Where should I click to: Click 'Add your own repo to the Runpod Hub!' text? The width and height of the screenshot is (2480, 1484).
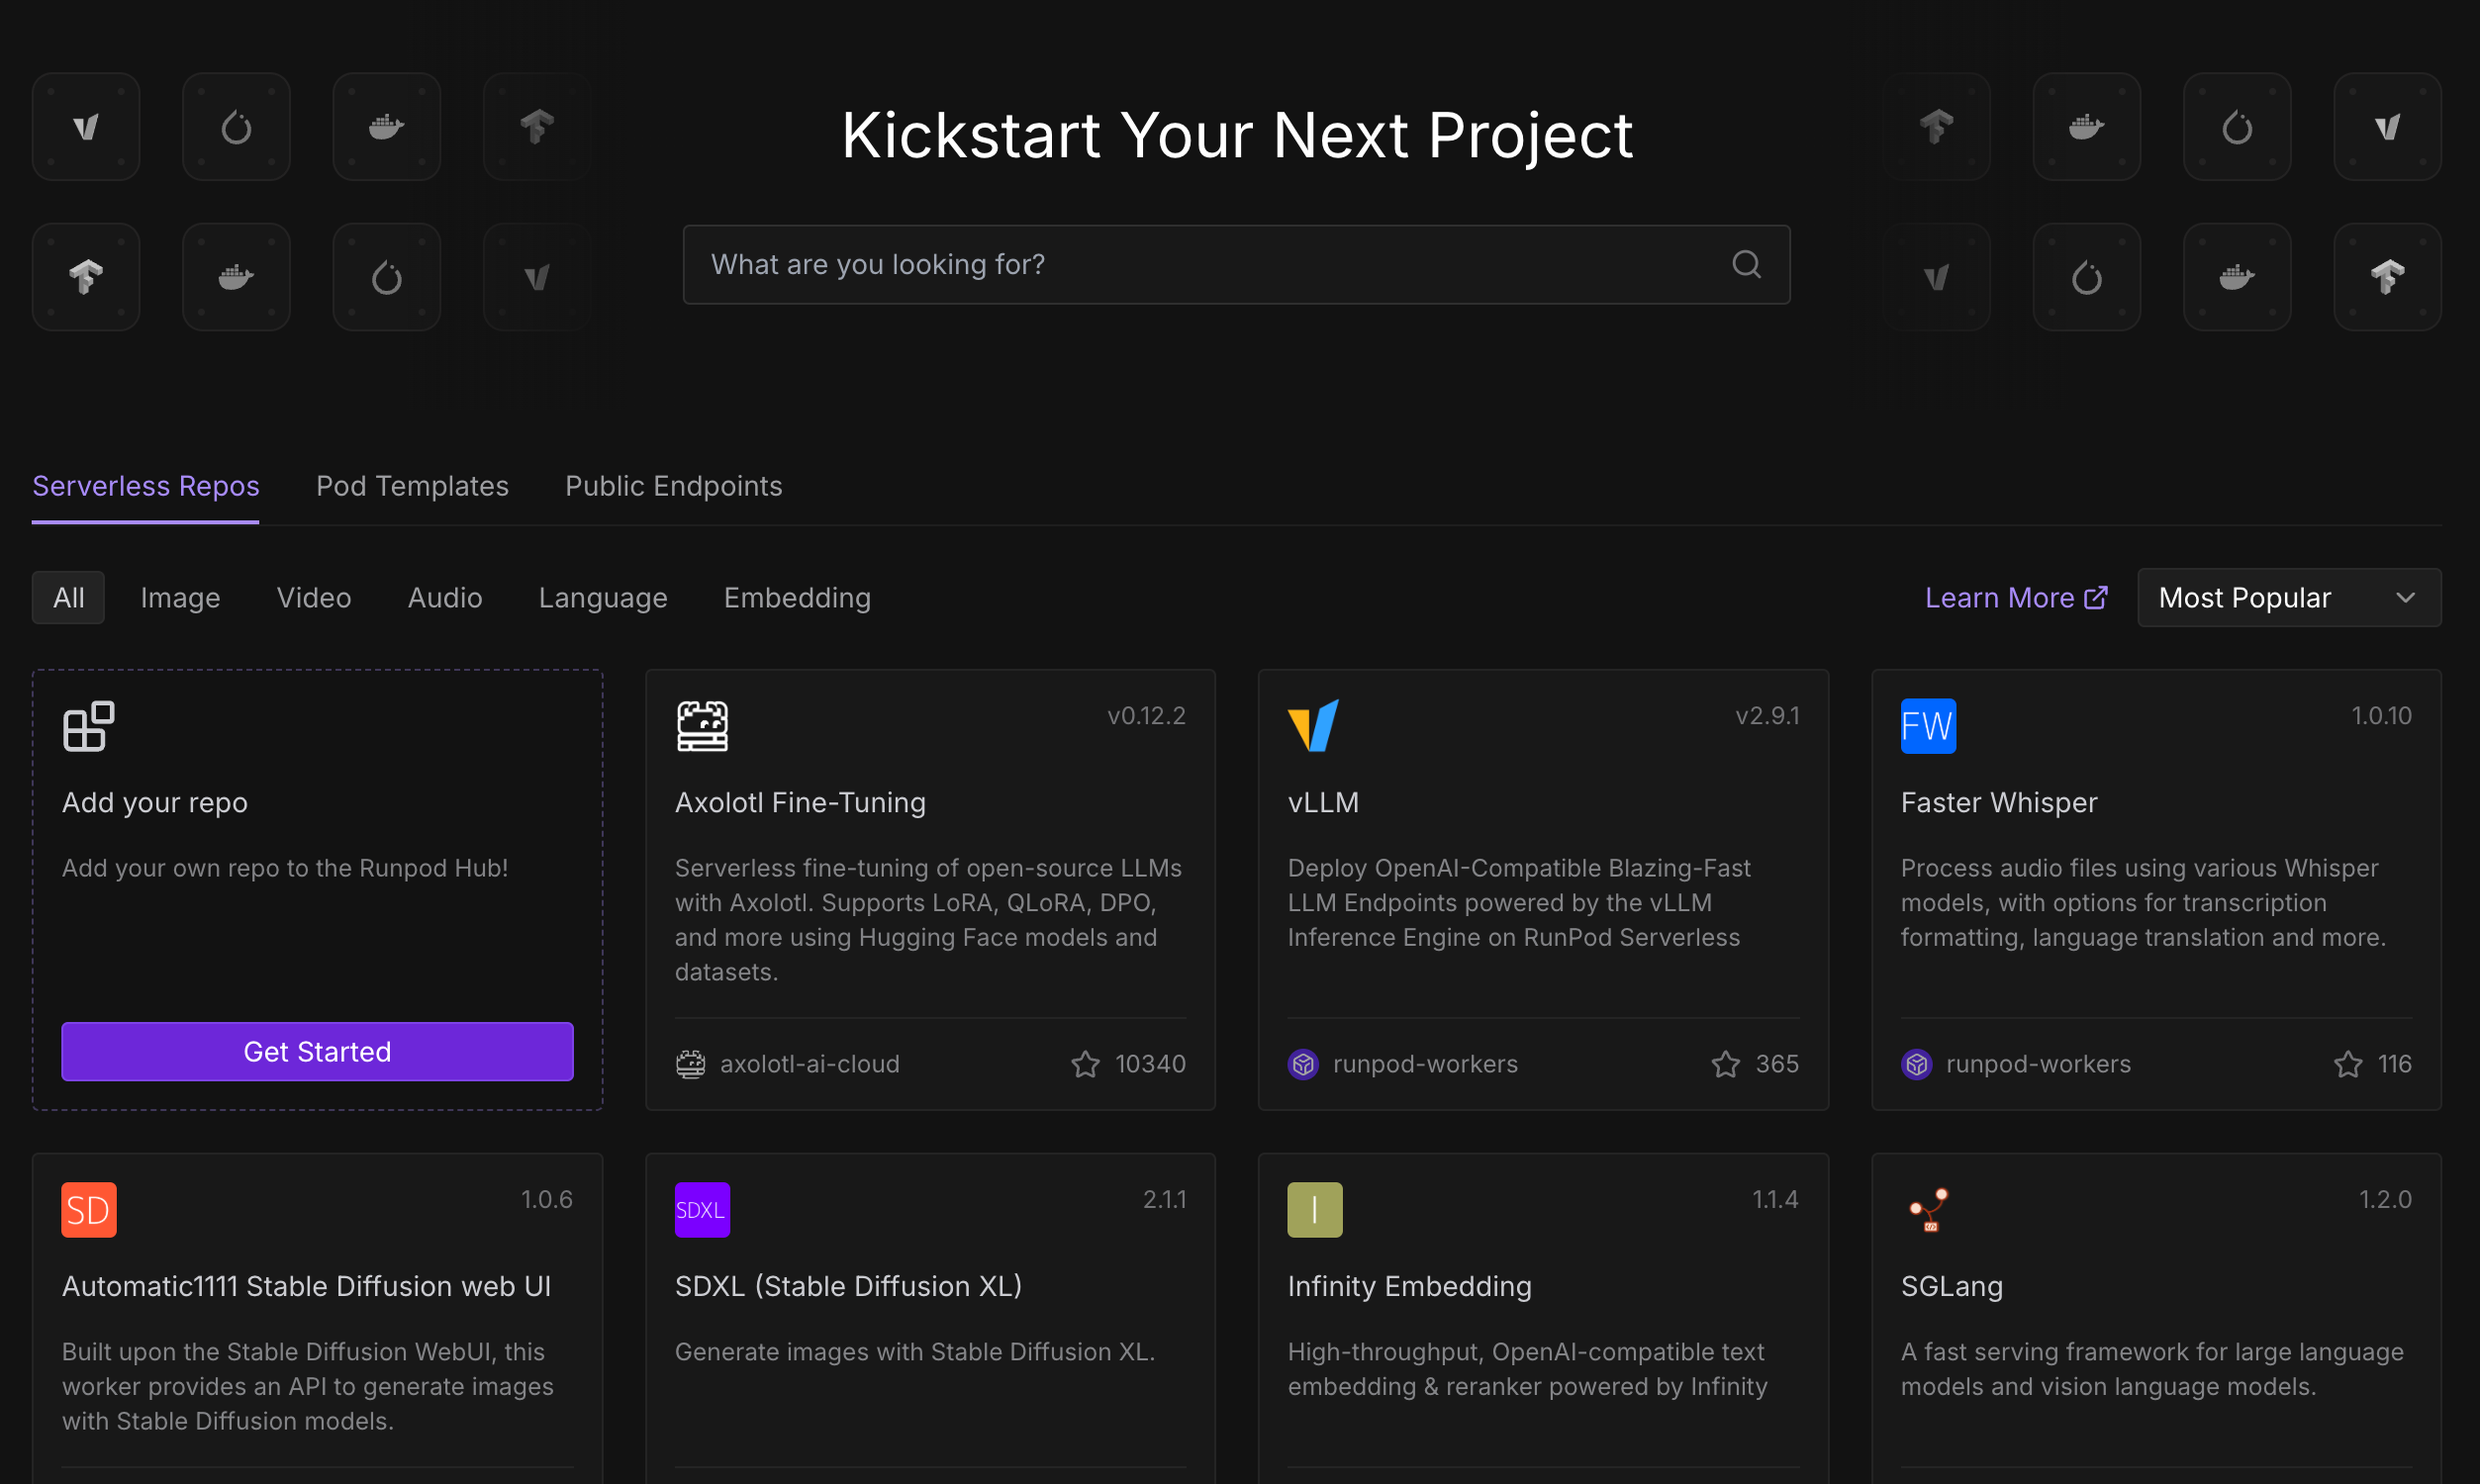(x=285, y=868)
